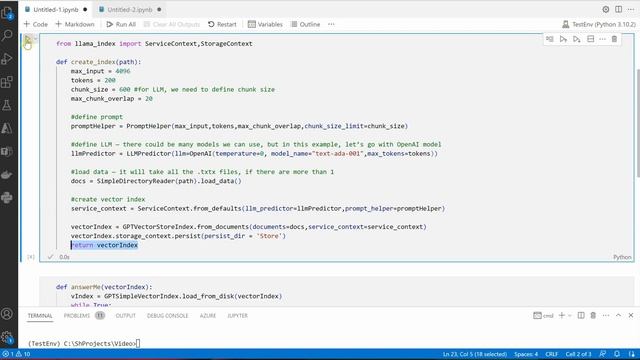Select the AZURE panel tab
640x360 pixels.
[208, 316]
